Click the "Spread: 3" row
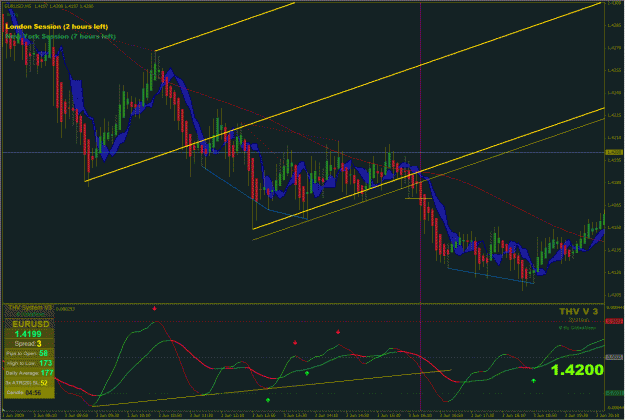The width and height of the screenshot is (625, 420). tap(29, 343)
